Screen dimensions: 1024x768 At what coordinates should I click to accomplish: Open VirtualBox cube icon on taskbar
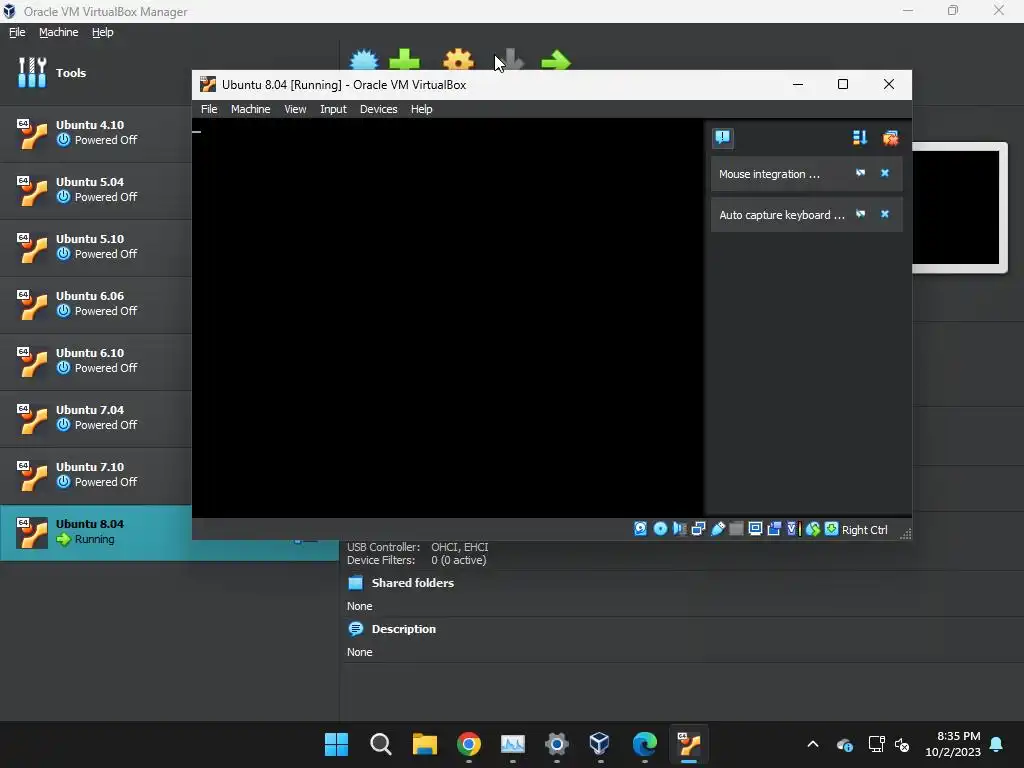click(x=600, y=744)
